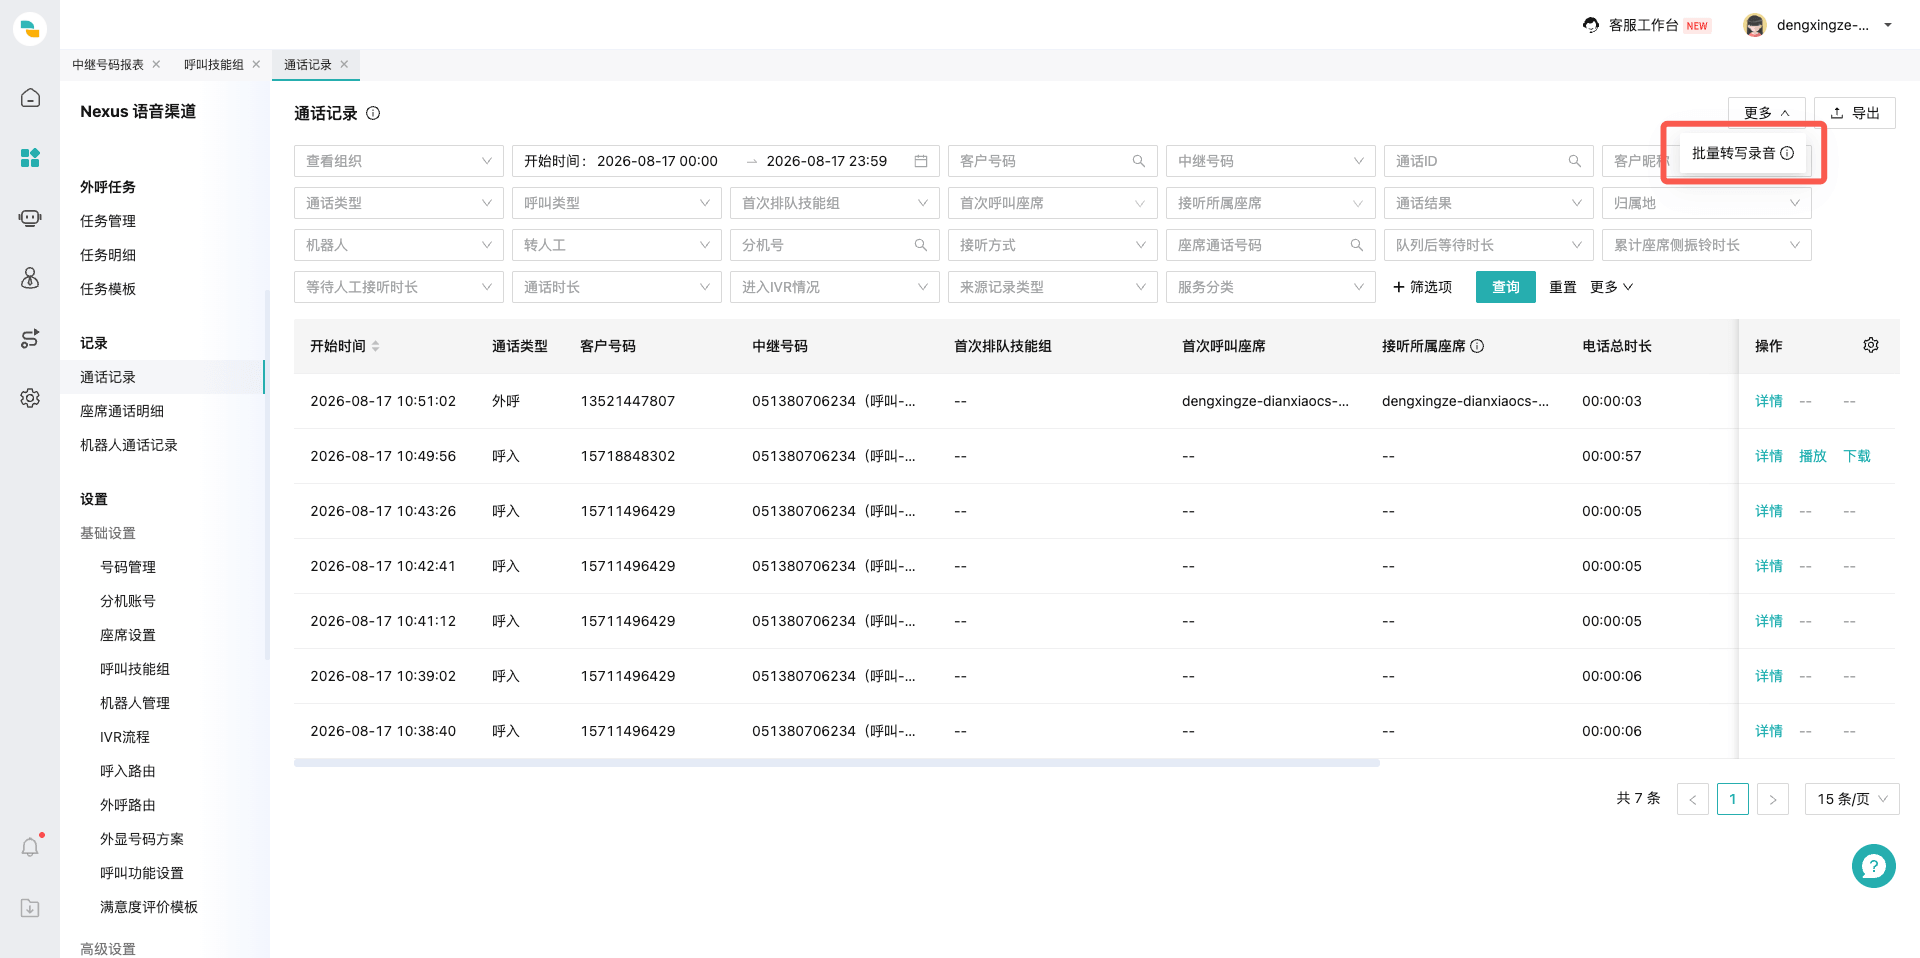Open the home icon in left sidebar
The width and height of the screenshot is (1920, 958).
click(30, 98)
